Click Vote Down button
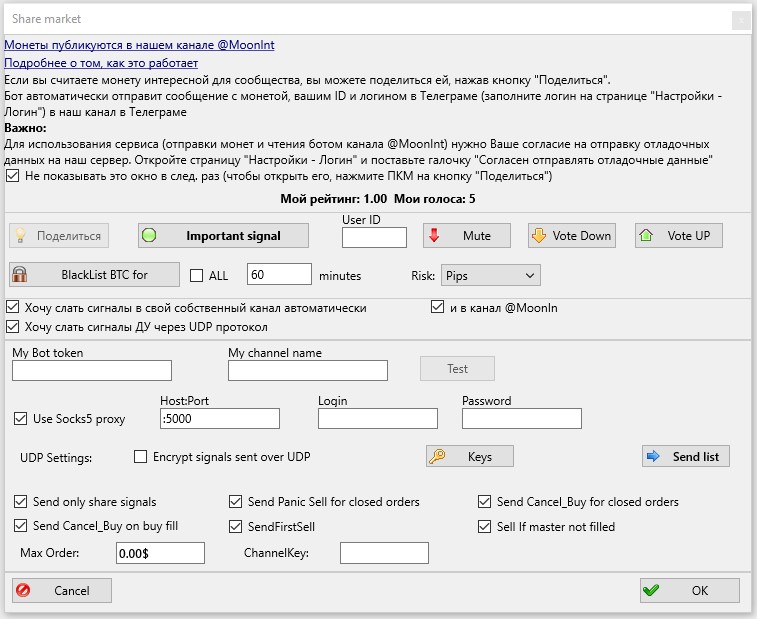Viewport: 757px width, 619px height. 571,236
